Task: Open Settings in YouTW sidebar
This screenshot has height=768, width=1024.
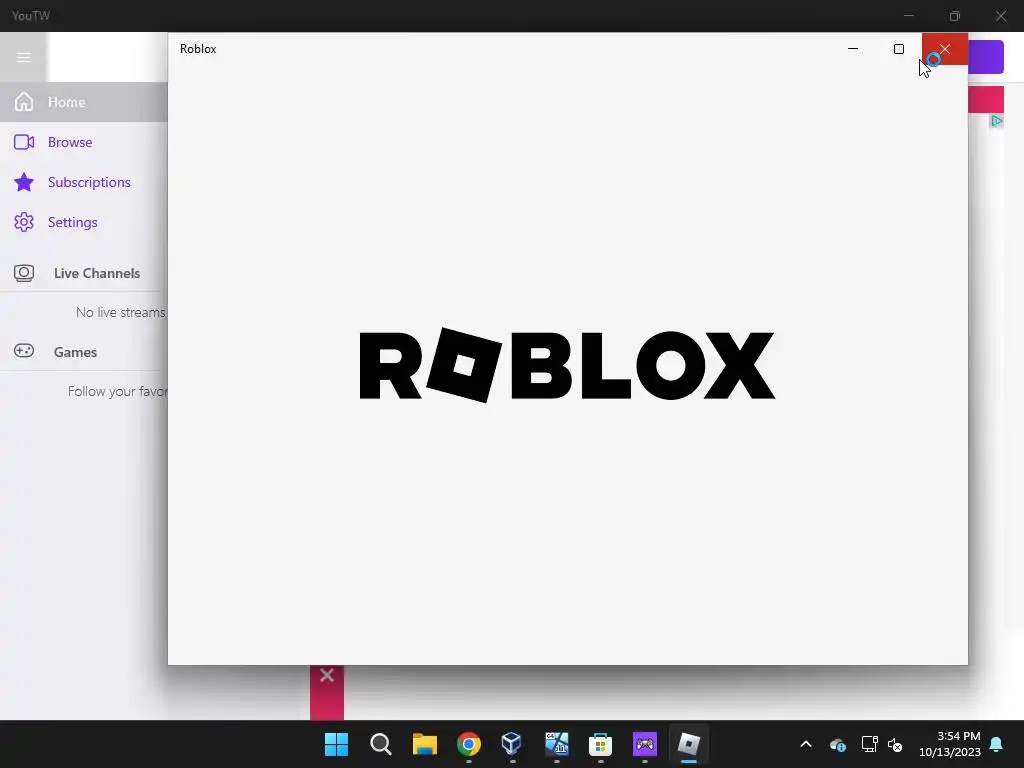Action: (84, 222)
